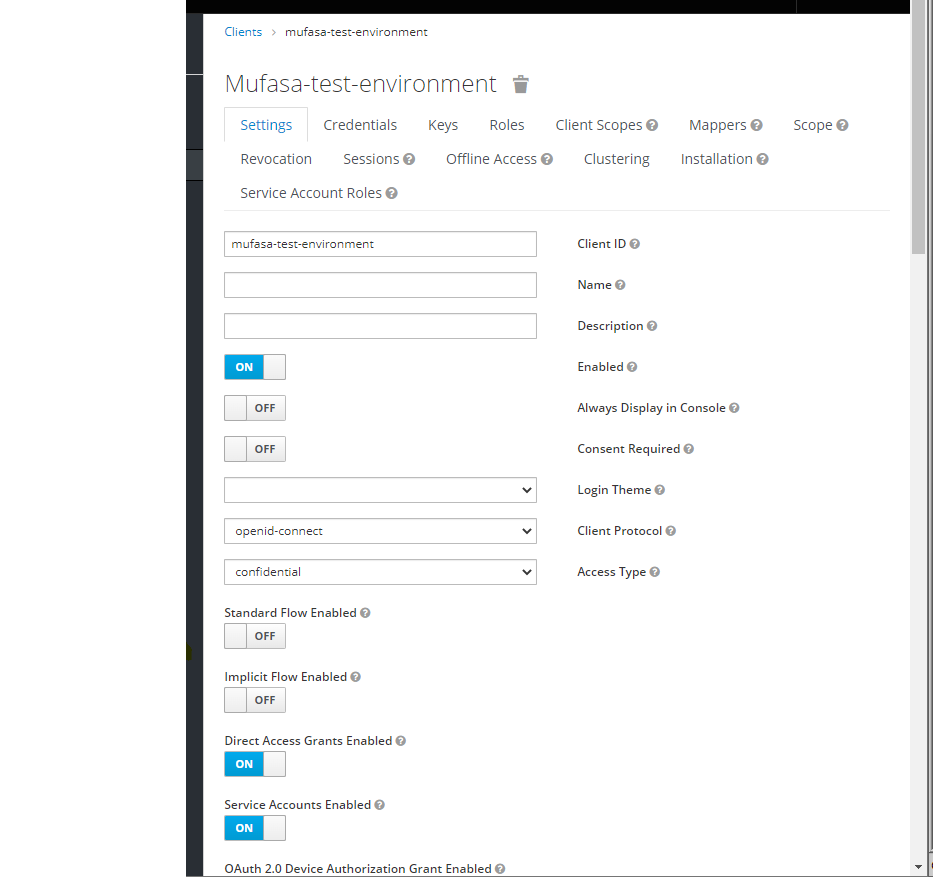Image resolution: width=933 pixels, height=877 pixels.
Task: Open the Roles tab
Action: click(507, 125)
